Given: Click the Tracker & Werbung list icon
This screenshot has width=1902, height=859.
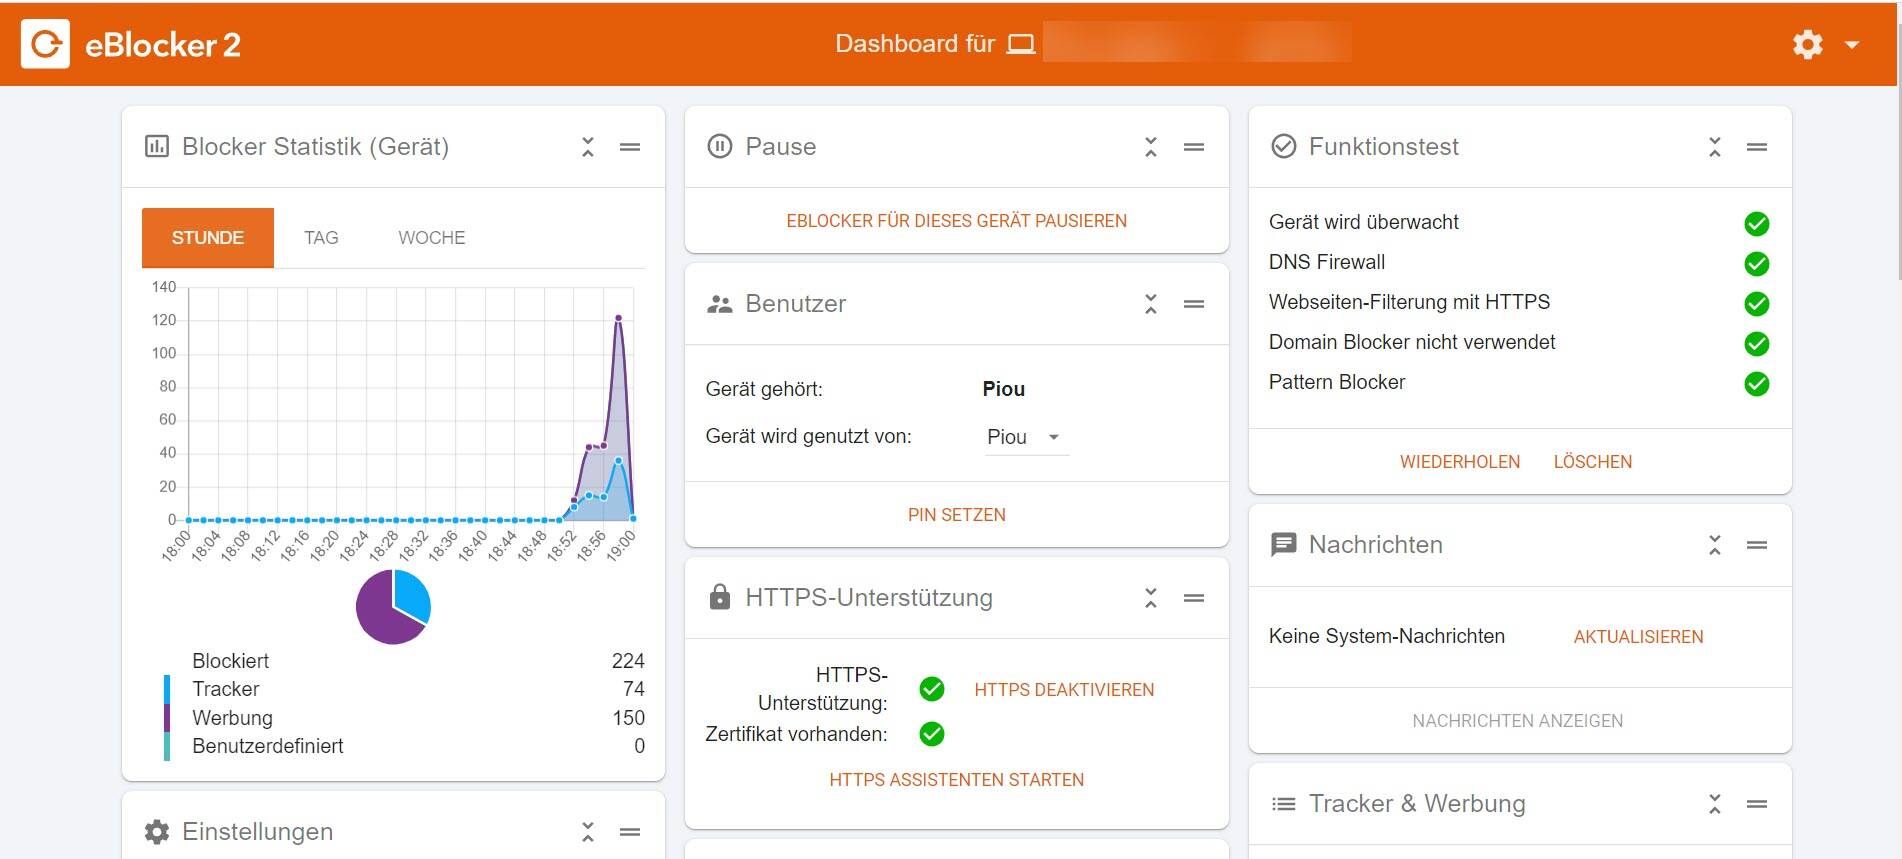Looking at the screenshot, I should tap(1283, 804).
